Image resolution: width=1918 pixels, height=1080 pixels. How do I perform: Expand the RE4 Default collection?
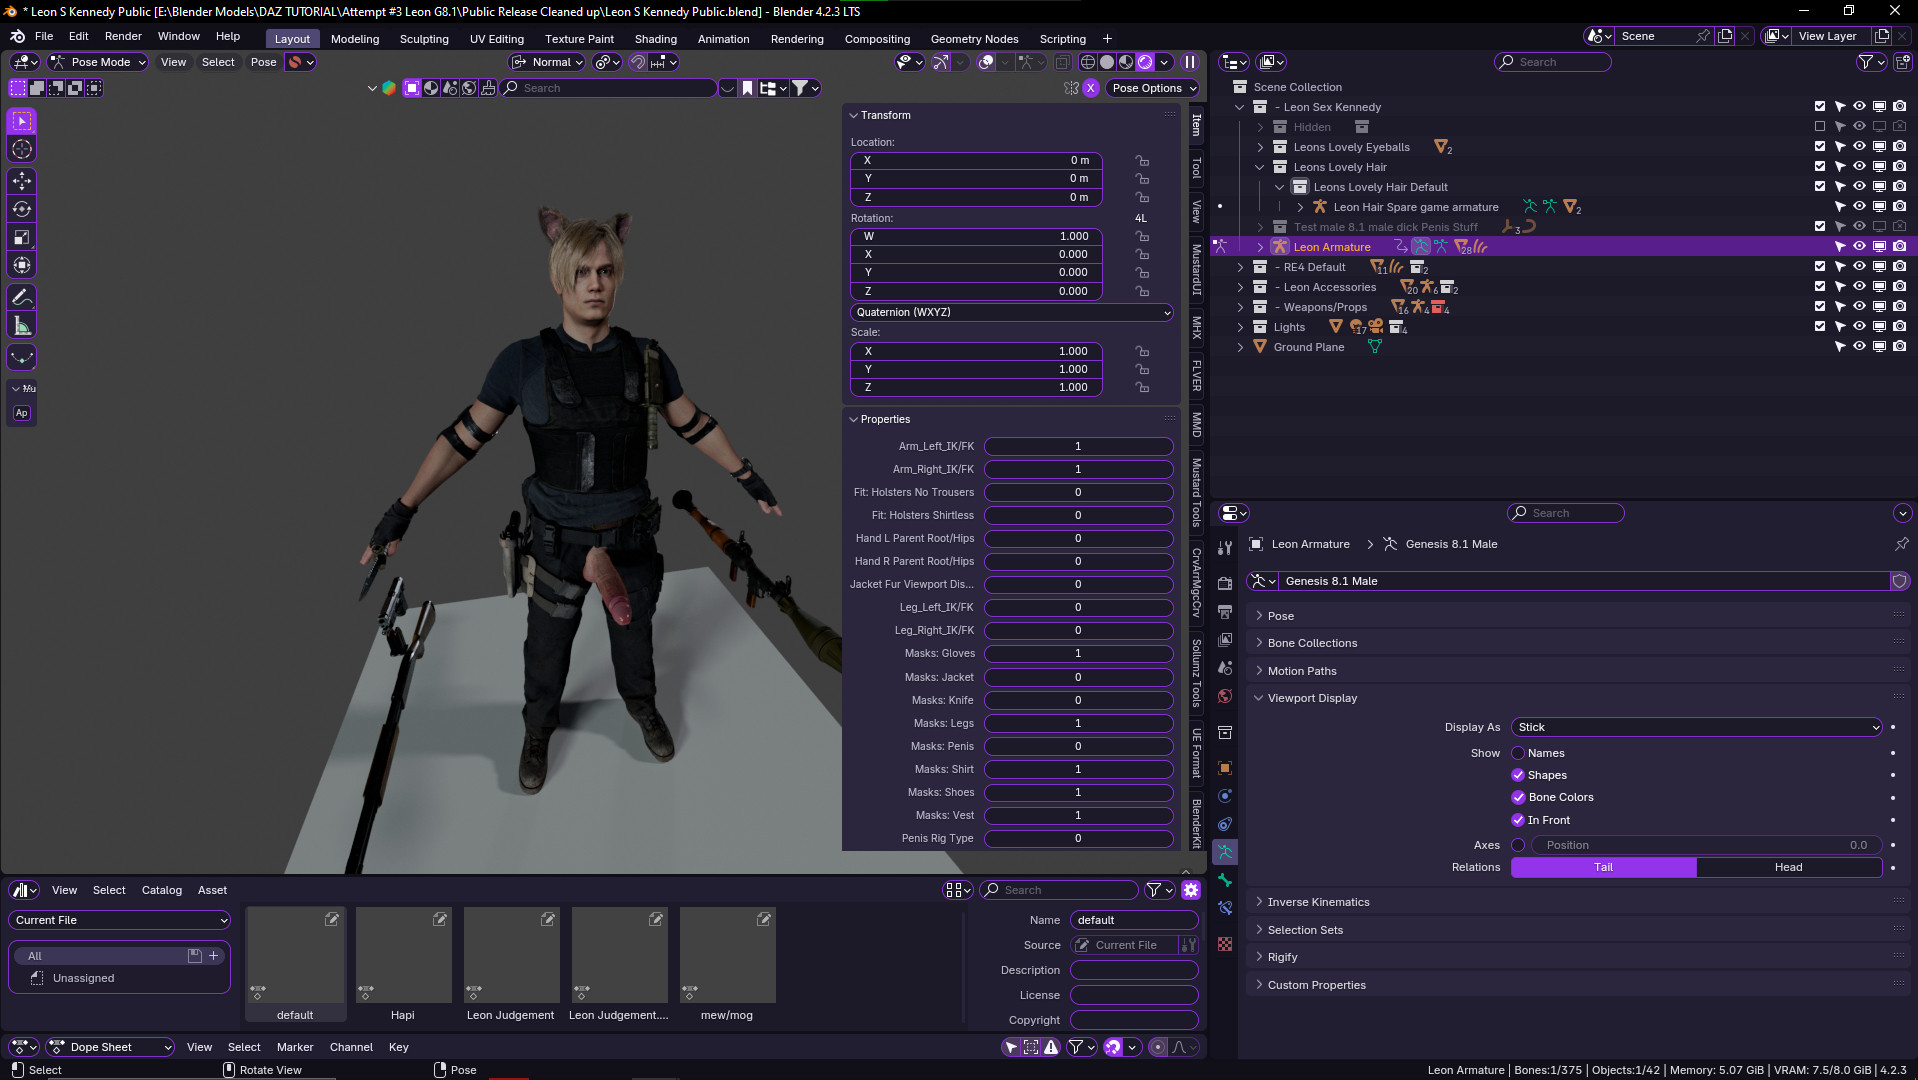[1240, 267]
